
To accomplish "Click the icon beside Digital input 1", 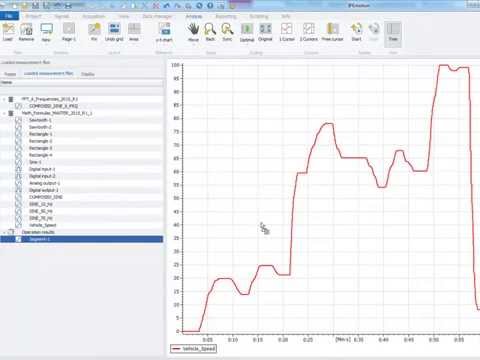I will coord(18,169).
